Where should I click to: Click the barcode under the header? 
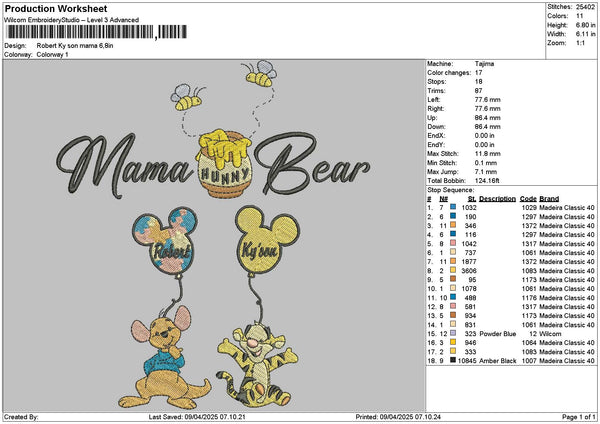point(96,32)
